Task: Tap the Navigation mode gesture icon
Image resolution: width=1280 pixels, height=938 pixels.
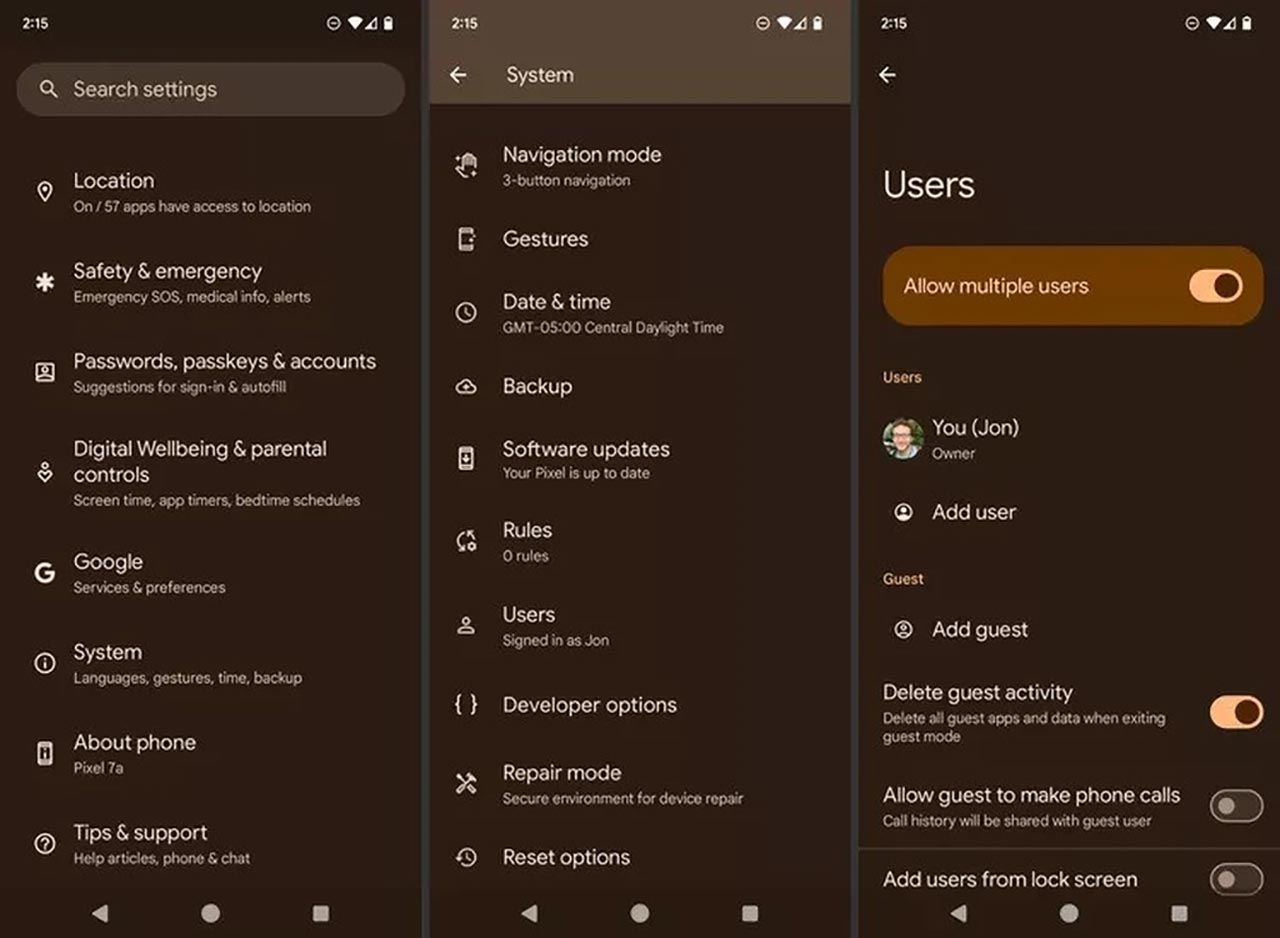Action: pos(466,165)
